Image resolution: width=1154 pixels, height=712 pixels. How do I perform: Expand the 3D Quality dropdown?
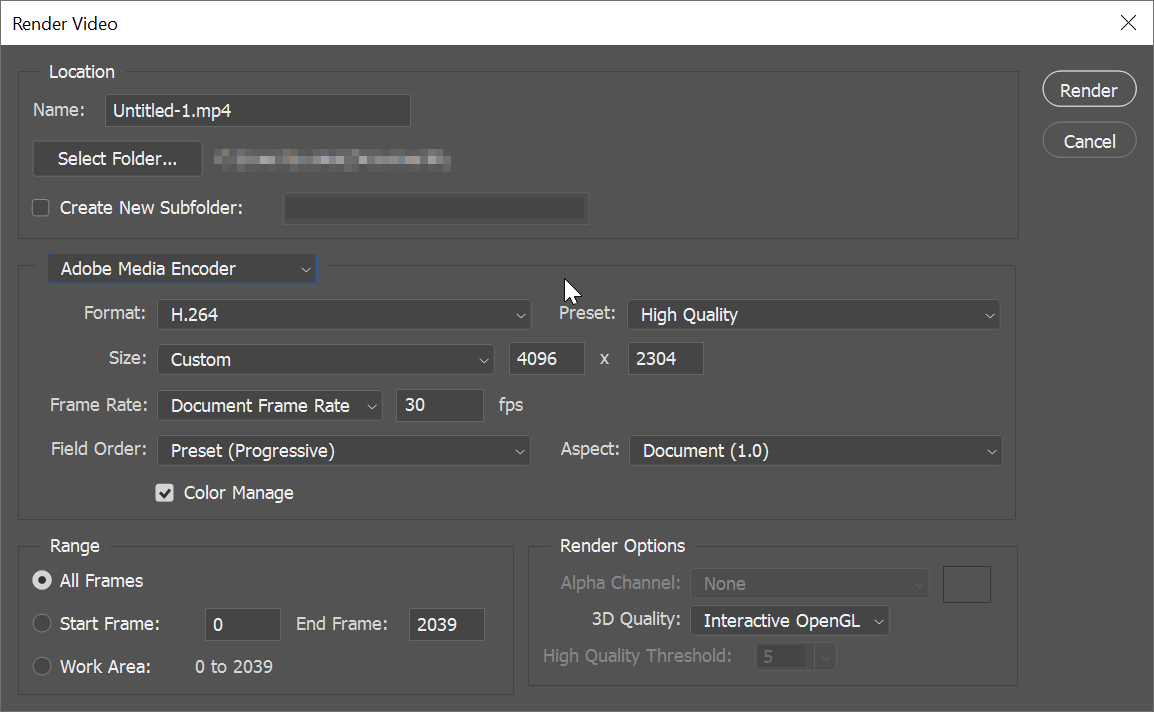coord(789,620)
